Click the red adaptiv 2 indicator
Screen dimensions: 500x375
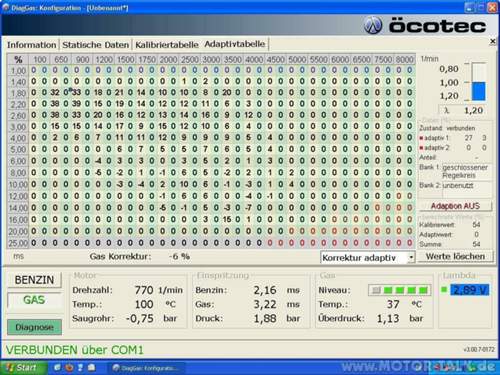[421, 147]
